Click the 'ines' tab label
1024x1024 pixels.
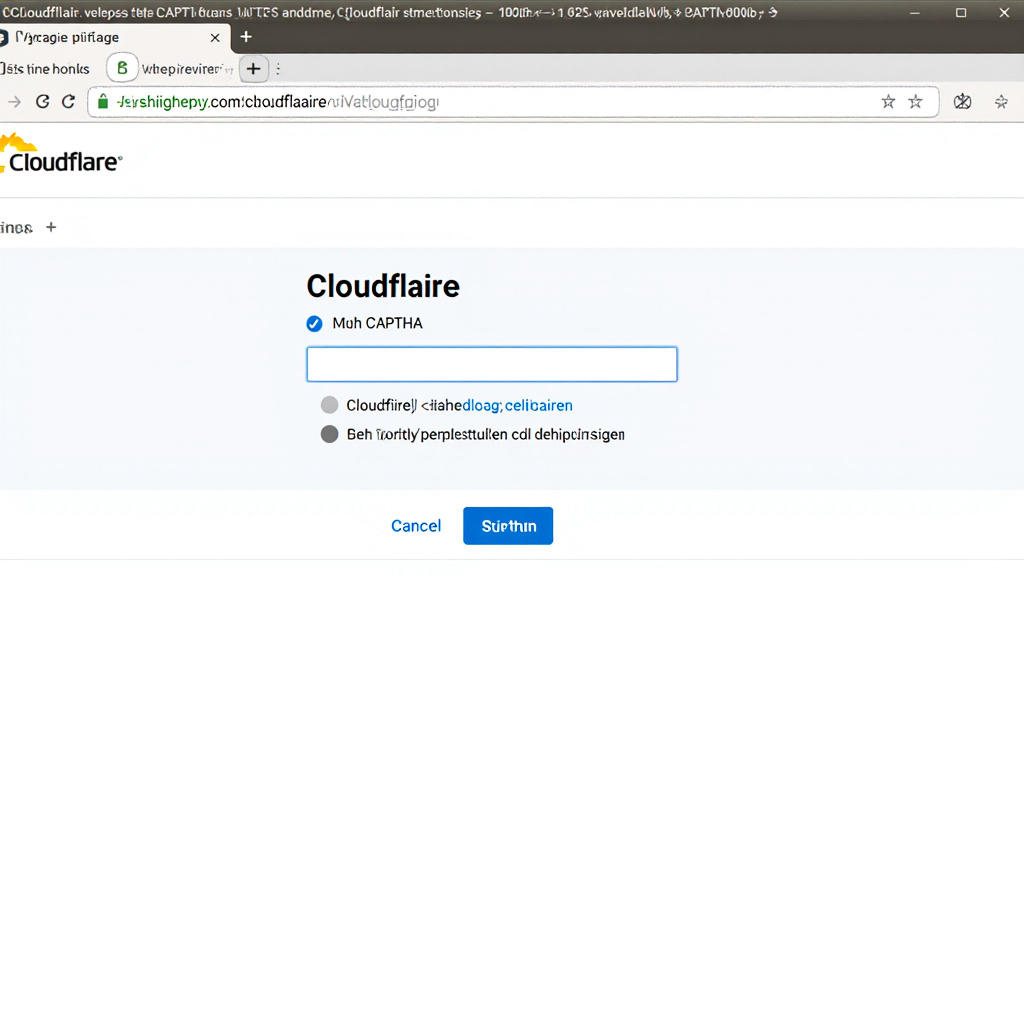click(16, 227)
